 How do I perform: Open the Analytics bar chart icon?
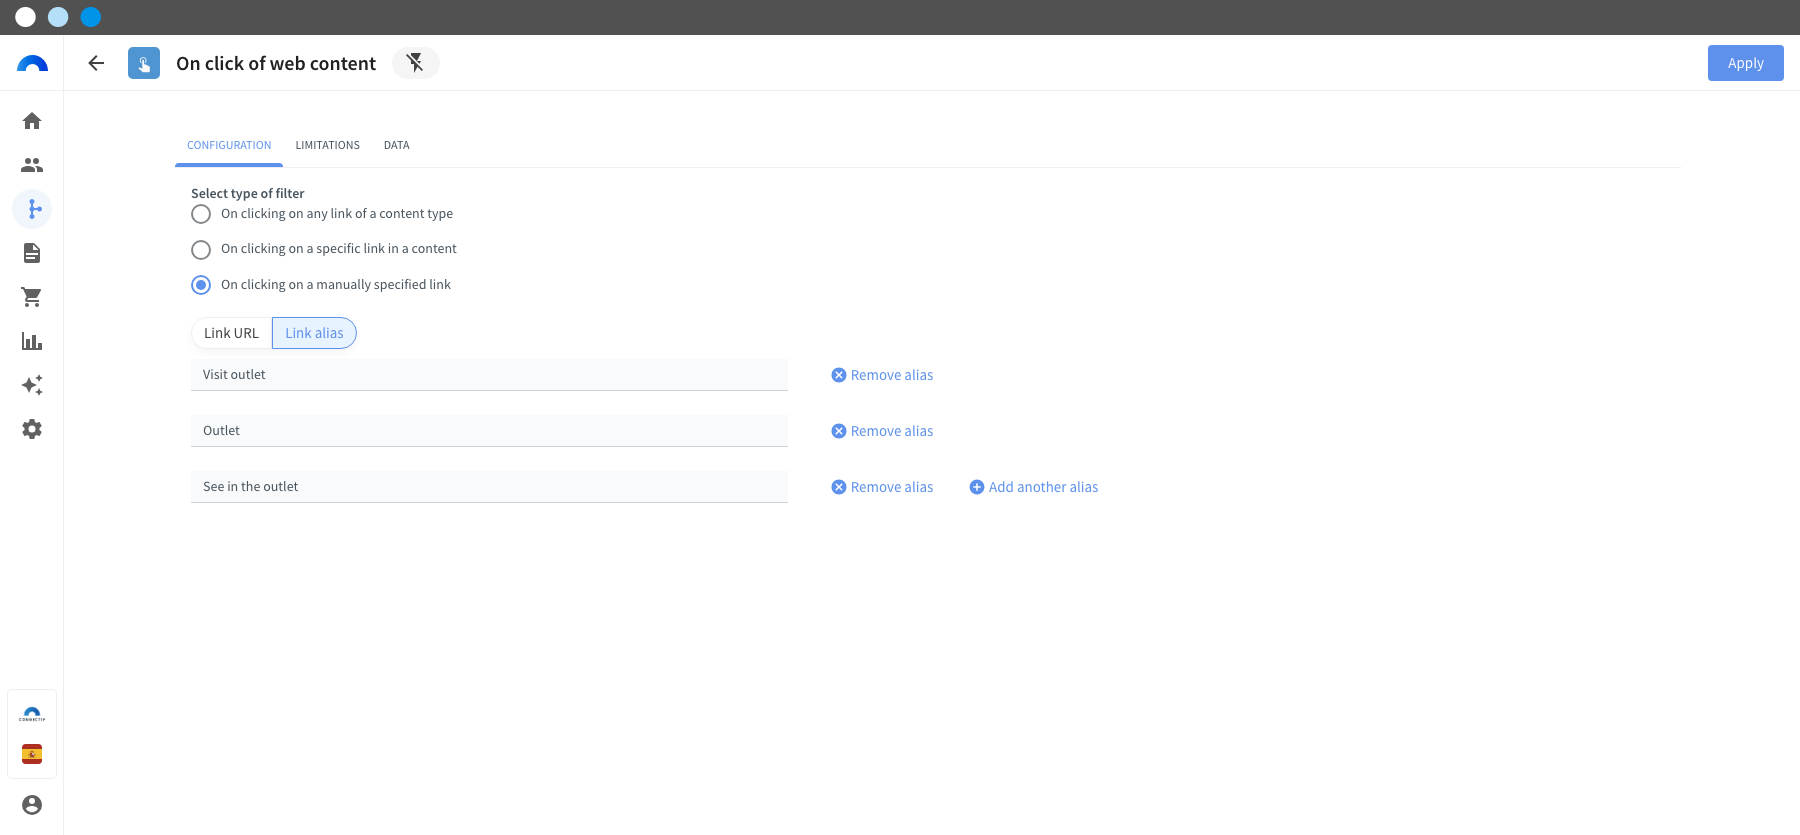32,341
